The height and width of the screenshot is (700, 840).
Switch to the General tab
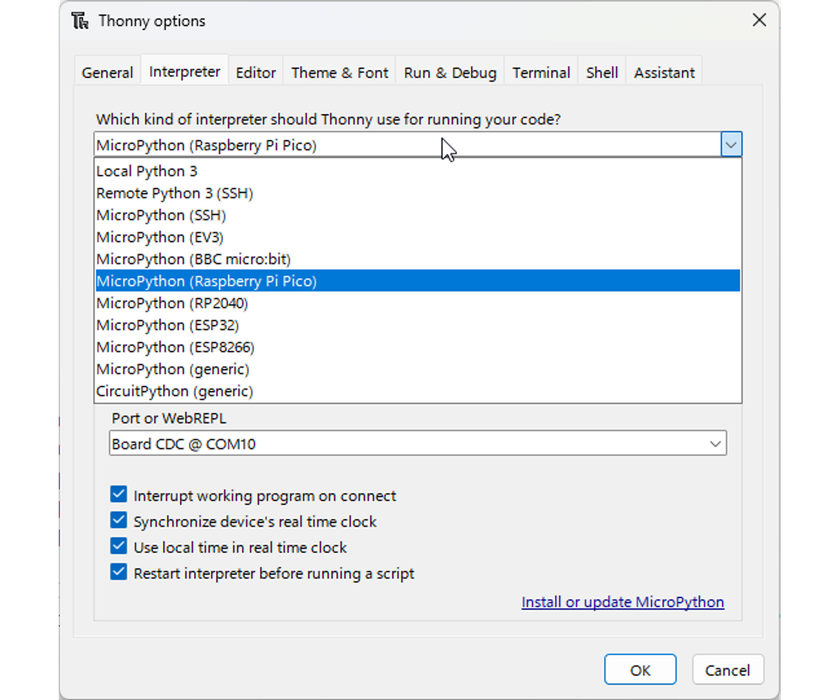coord(107,72)
